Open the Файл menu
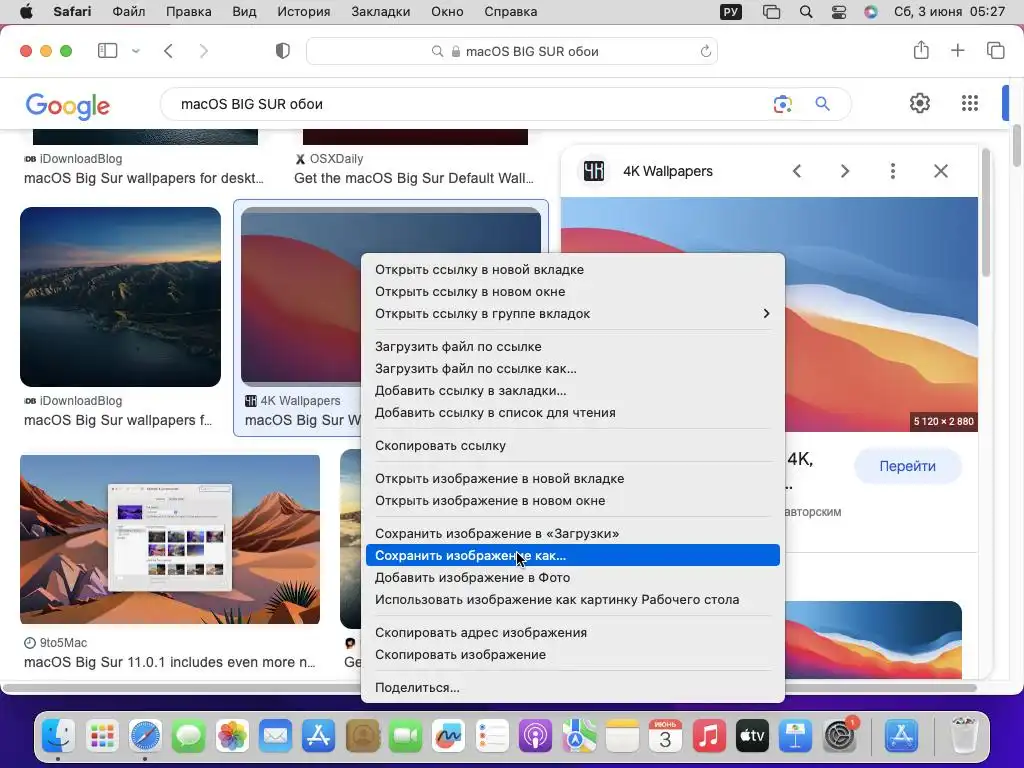The width and height of the screenshot is (1024, 768). point(129,12)
